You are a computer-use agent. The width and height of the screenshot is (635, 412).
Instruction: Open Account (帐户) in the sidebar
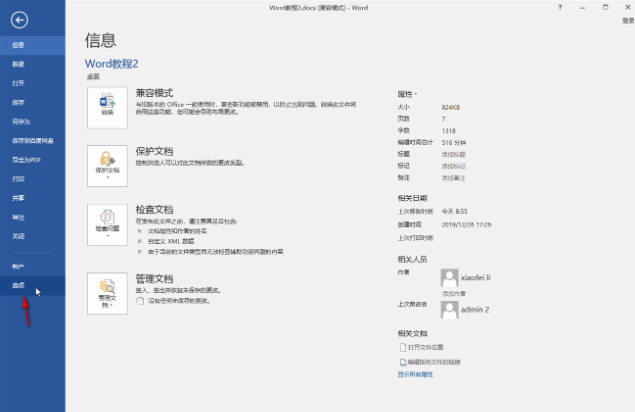pos(32,266)
